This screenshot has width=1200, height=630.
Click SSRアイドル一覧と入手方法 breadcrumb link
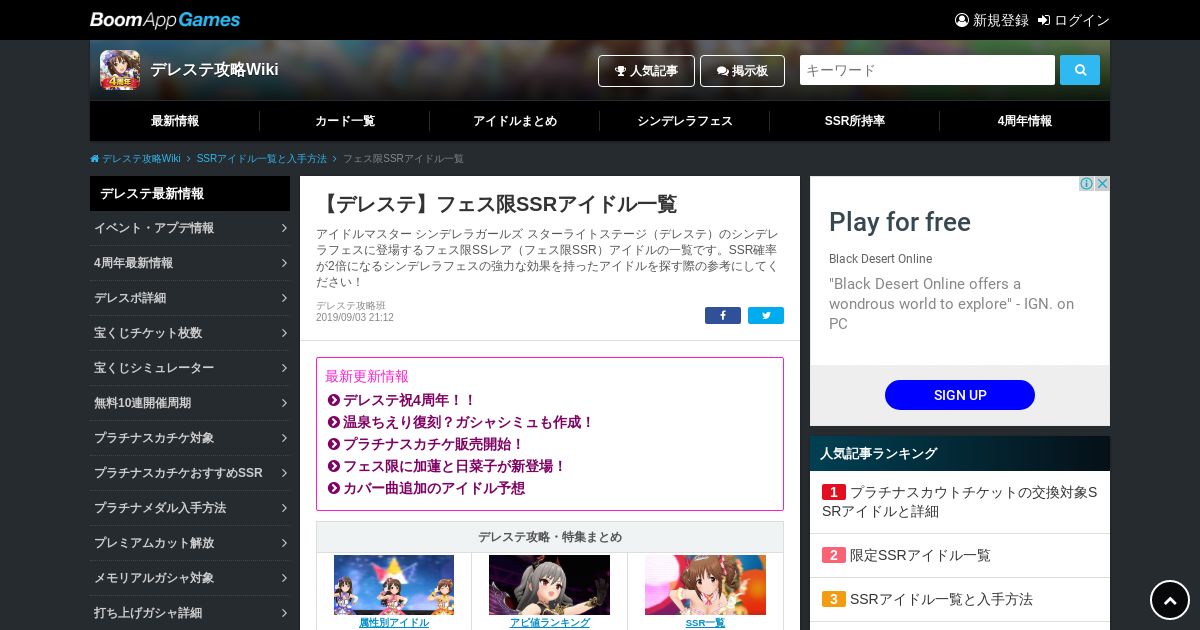tap(262, 159)
